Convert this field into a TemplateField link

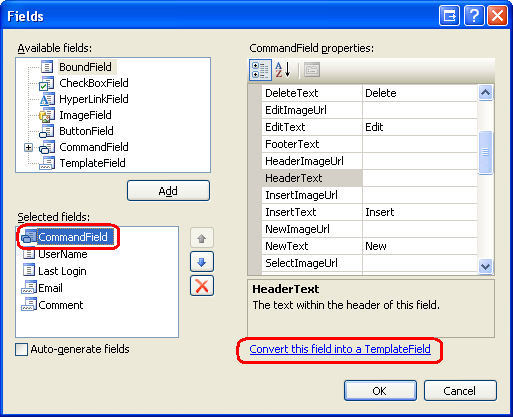[340, 349]
